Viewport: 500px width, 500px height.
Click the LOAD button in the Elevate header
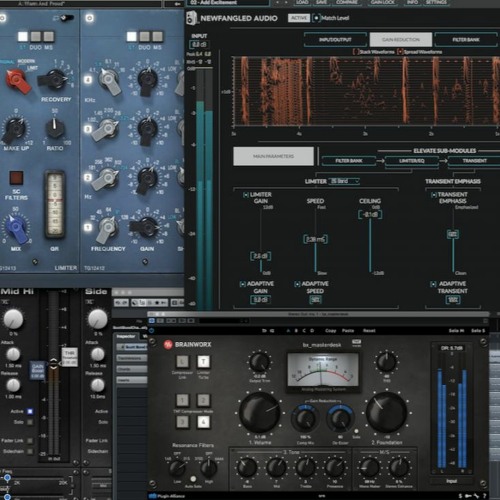tap(302, 2)
